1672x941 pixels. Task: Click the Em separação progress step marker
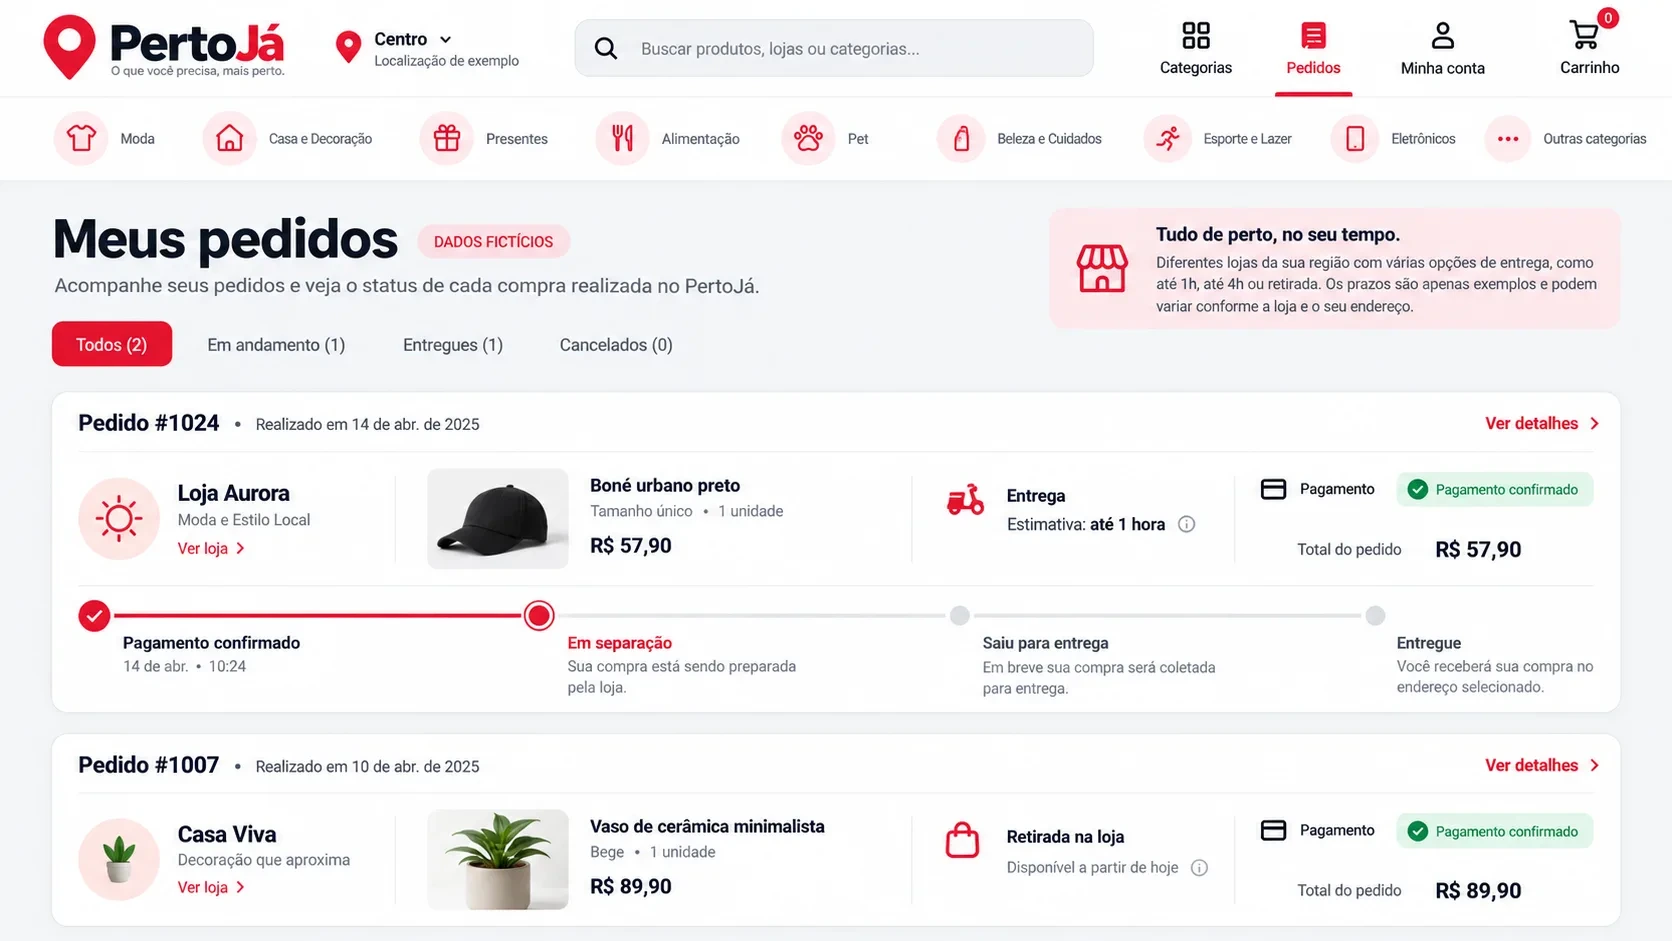pos(539,615)
